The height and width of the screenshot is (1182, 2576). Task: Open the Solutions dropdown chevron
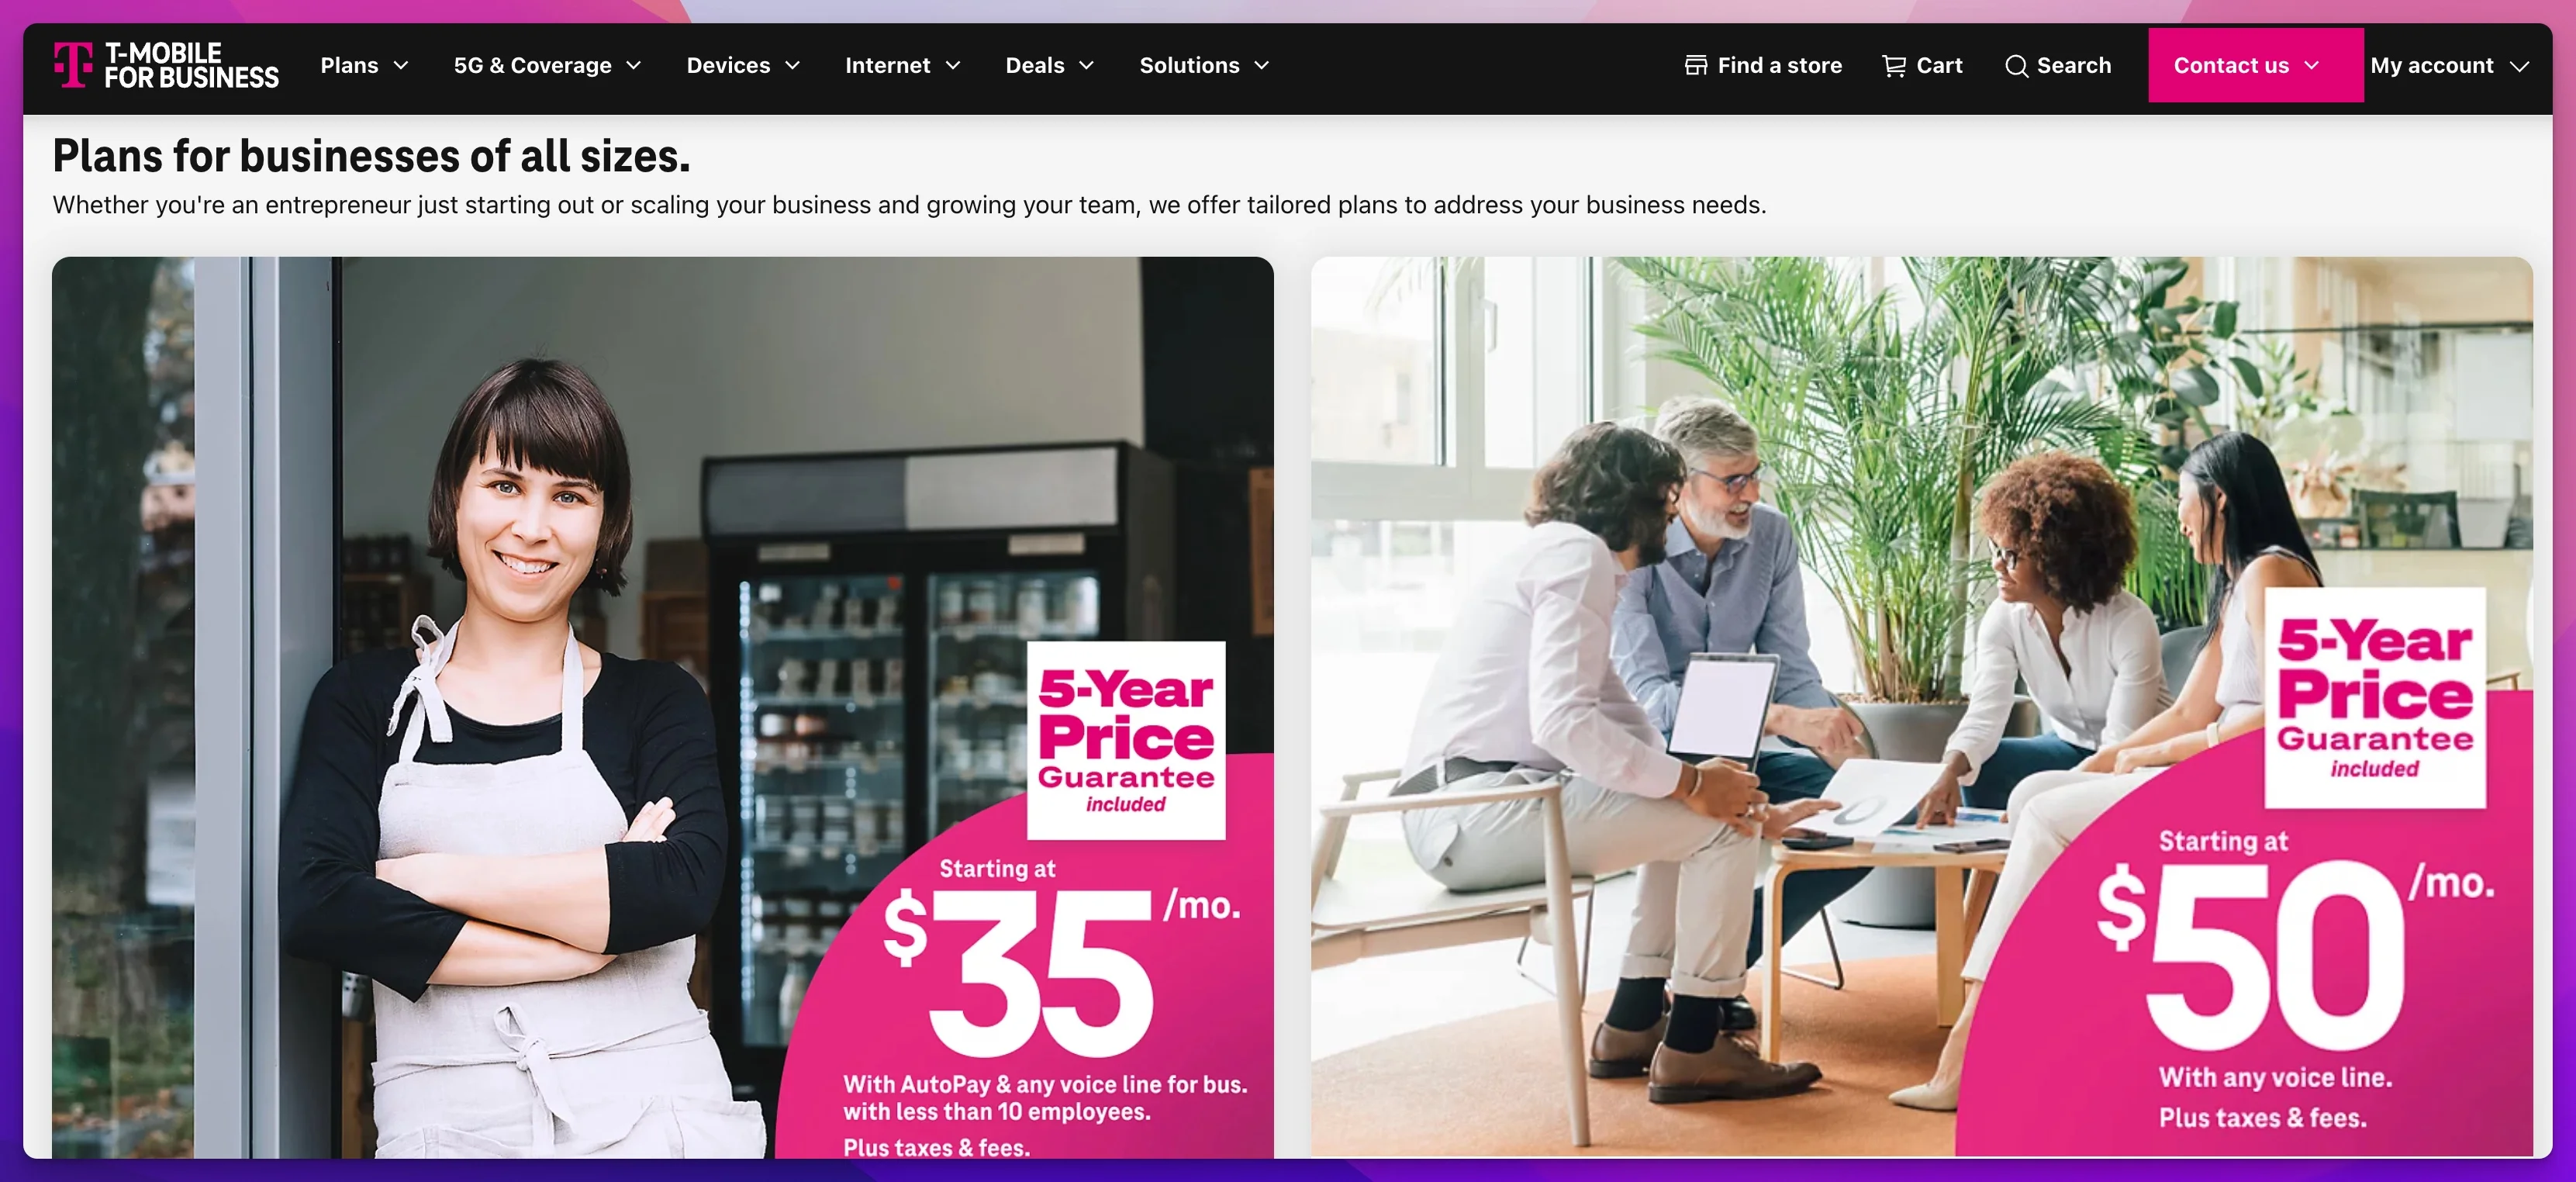pyautogui.click(x=1261, y=65)
